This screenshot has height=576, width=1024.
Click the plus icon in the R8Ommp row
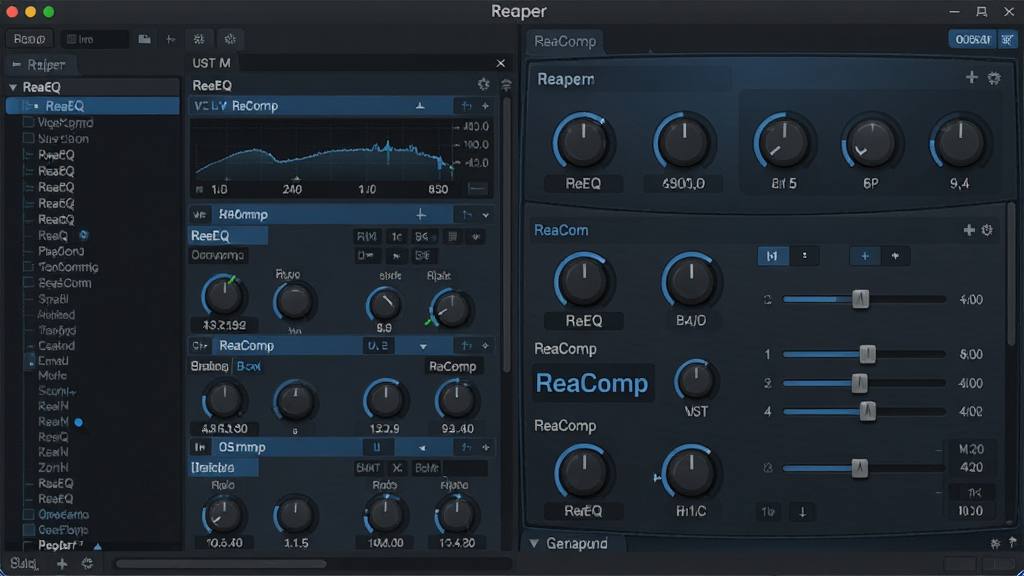coord(421,214)
